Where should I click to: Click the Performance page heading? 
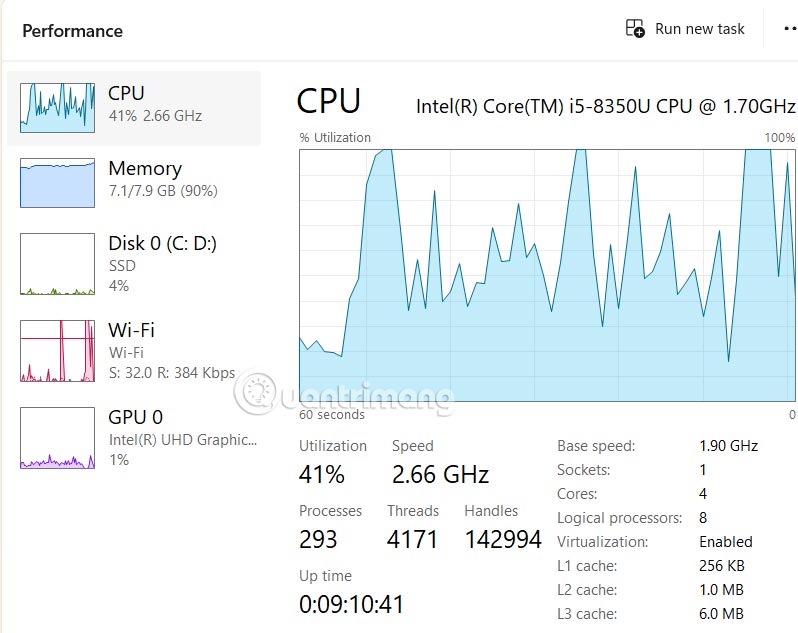point(73,31)
